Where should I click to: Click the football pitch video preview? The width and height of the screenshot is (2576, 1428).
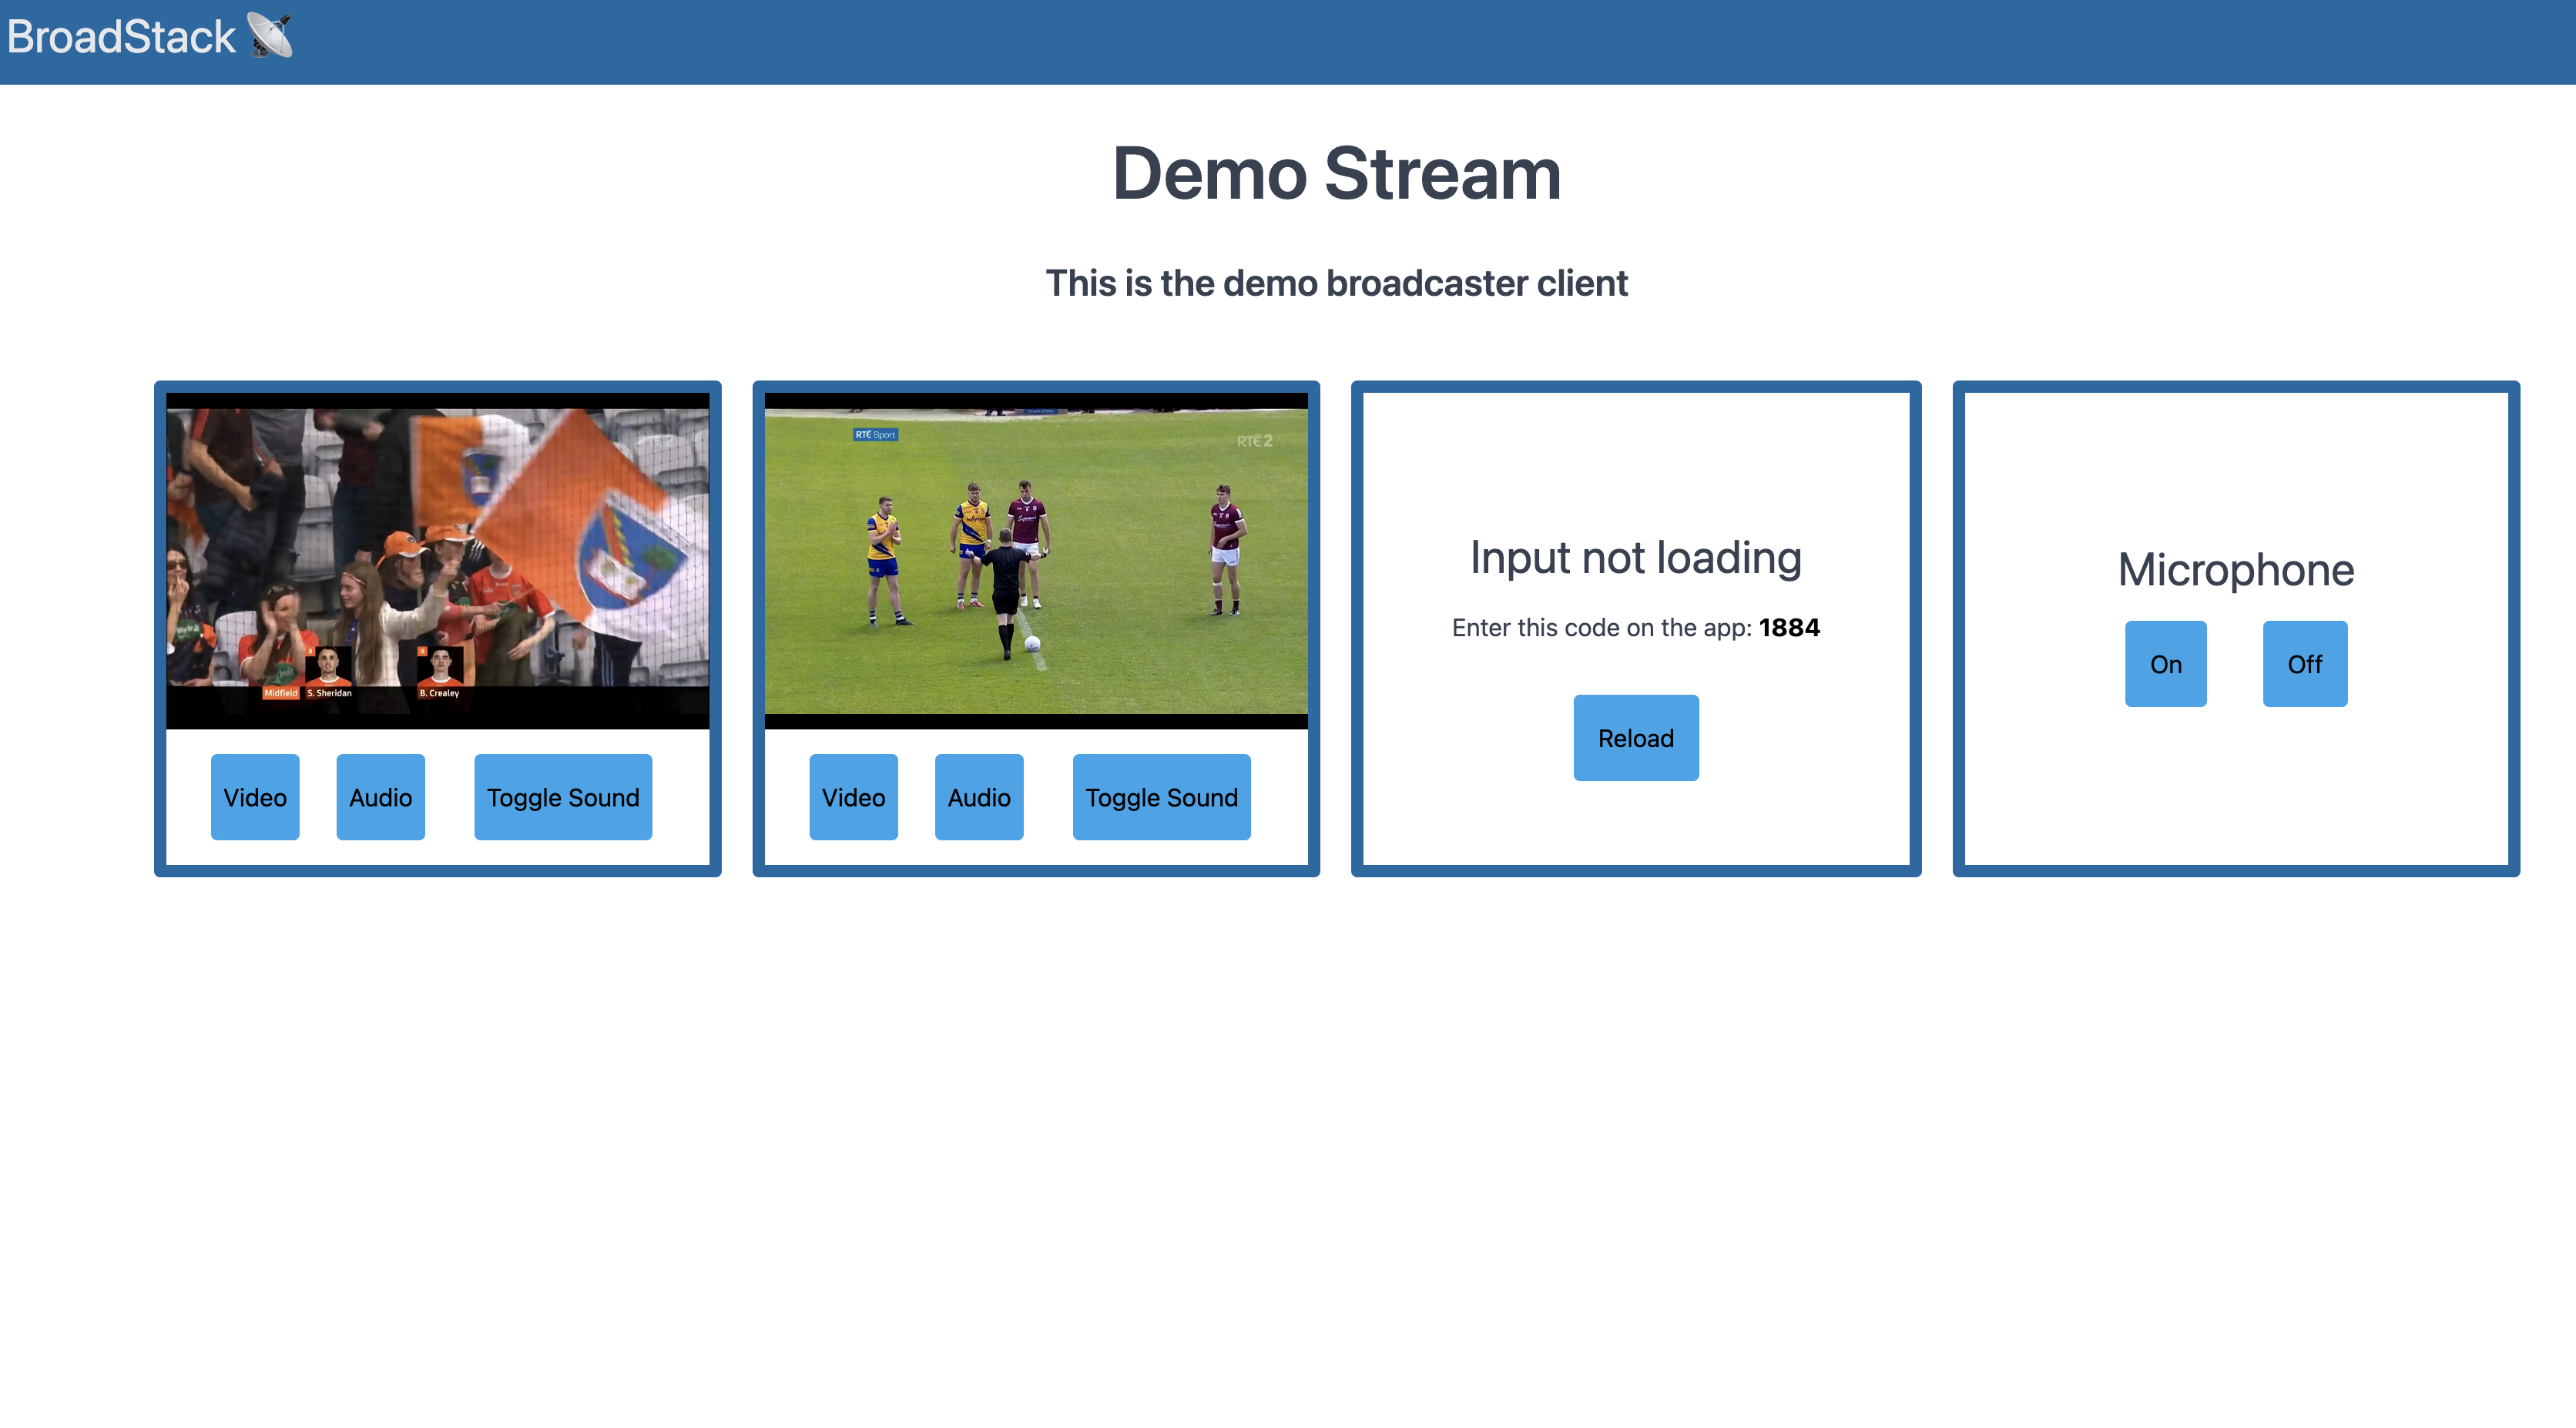click(x=1035, y=560)
